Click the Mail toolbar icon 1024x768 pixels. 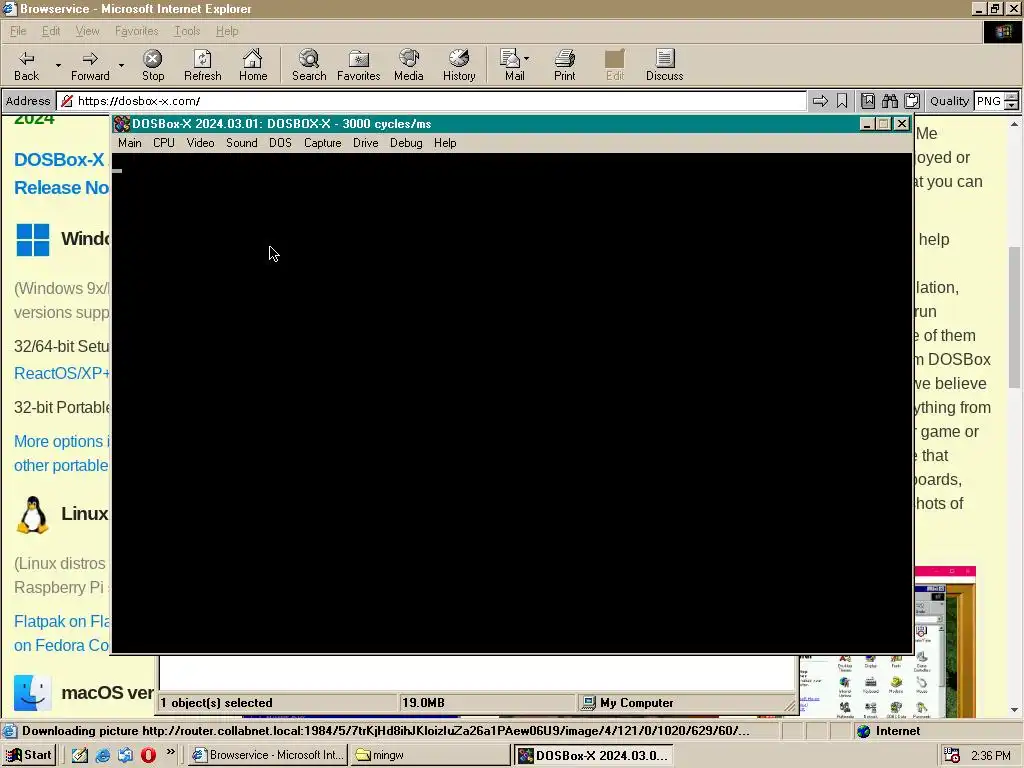pos(510,65)
